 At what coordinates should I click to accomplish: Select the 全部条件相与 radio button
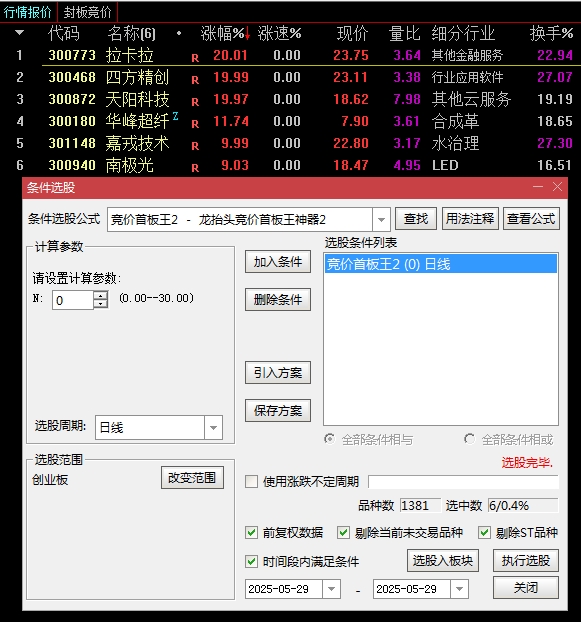[x=329, y=439]
